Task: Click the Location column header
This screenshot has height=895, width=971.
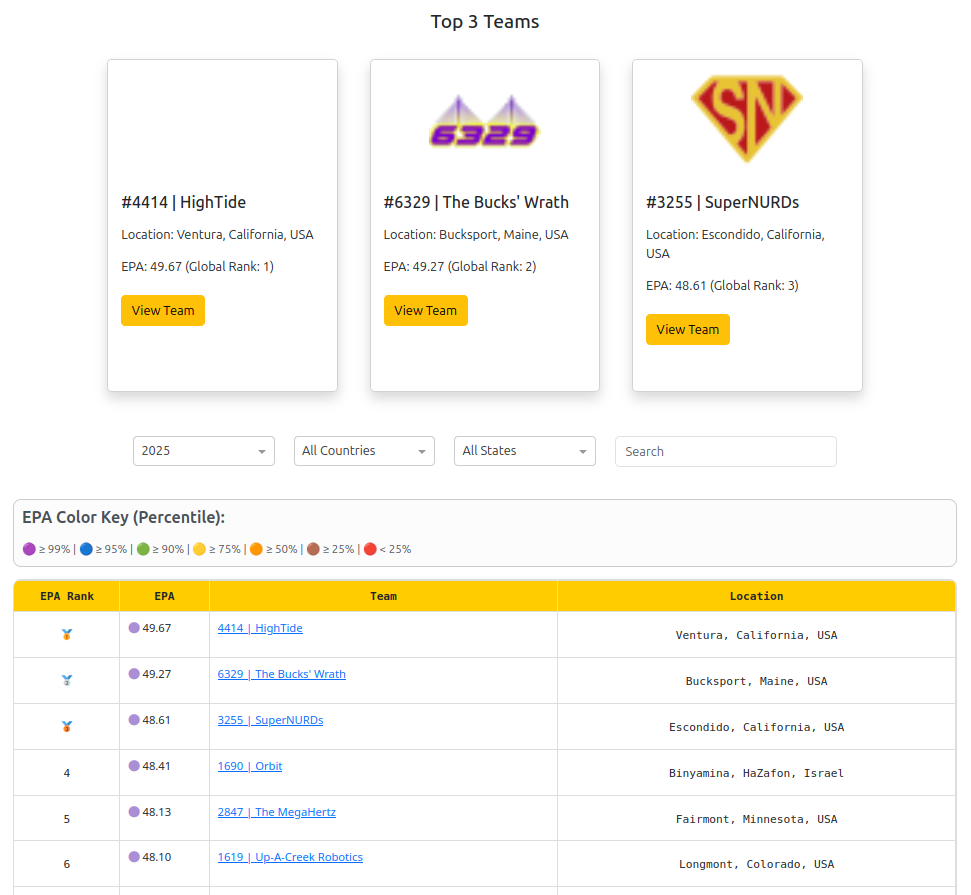Action: click(756, 596)
